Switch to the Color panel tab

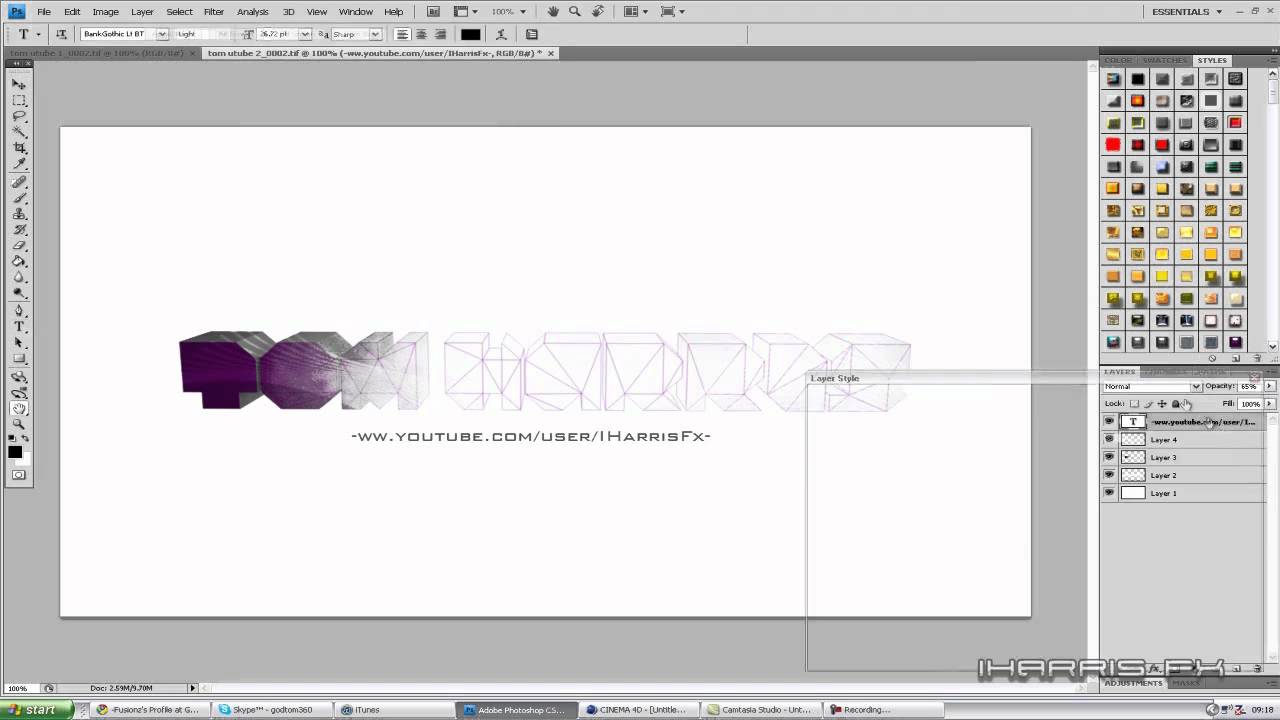pyautogui.click(x=1119, y=60)
